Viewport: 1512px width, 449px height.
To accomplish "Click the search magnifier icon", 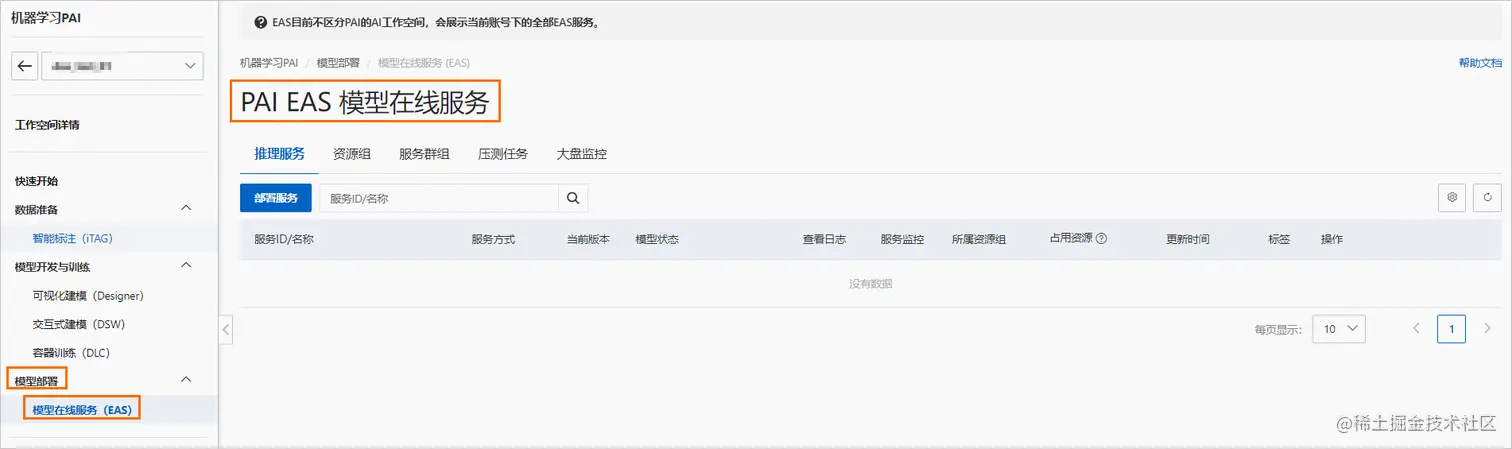I will click(x=573, y=198).
